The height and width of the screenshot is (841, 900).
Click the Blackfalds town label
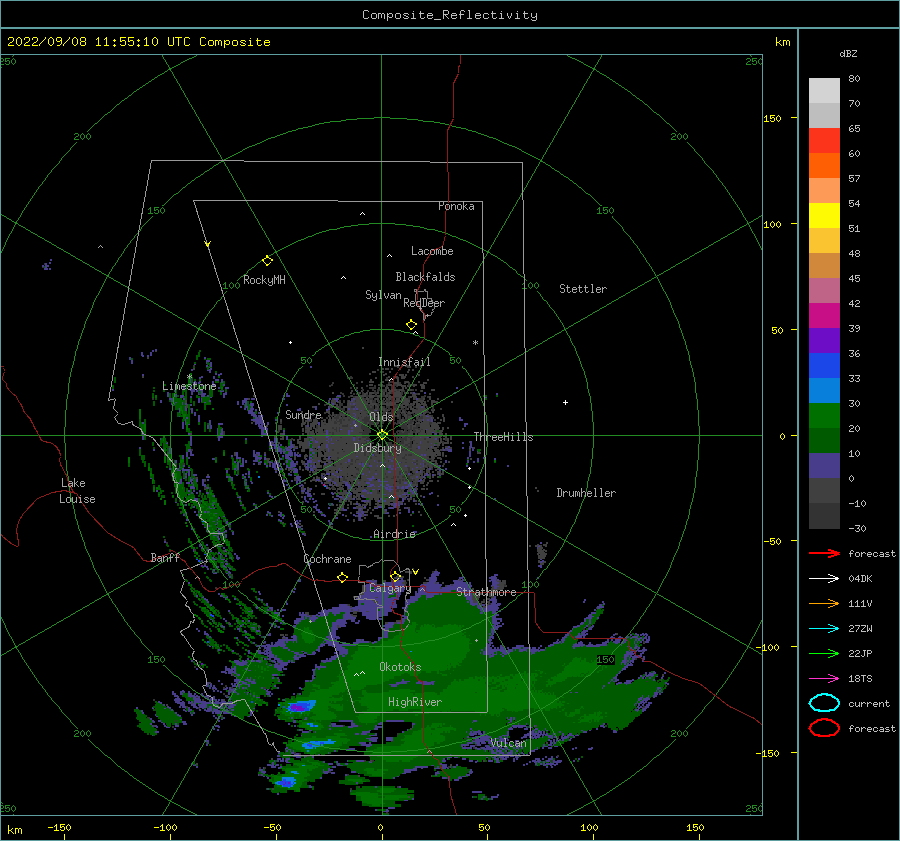click(x=425, y=277)
